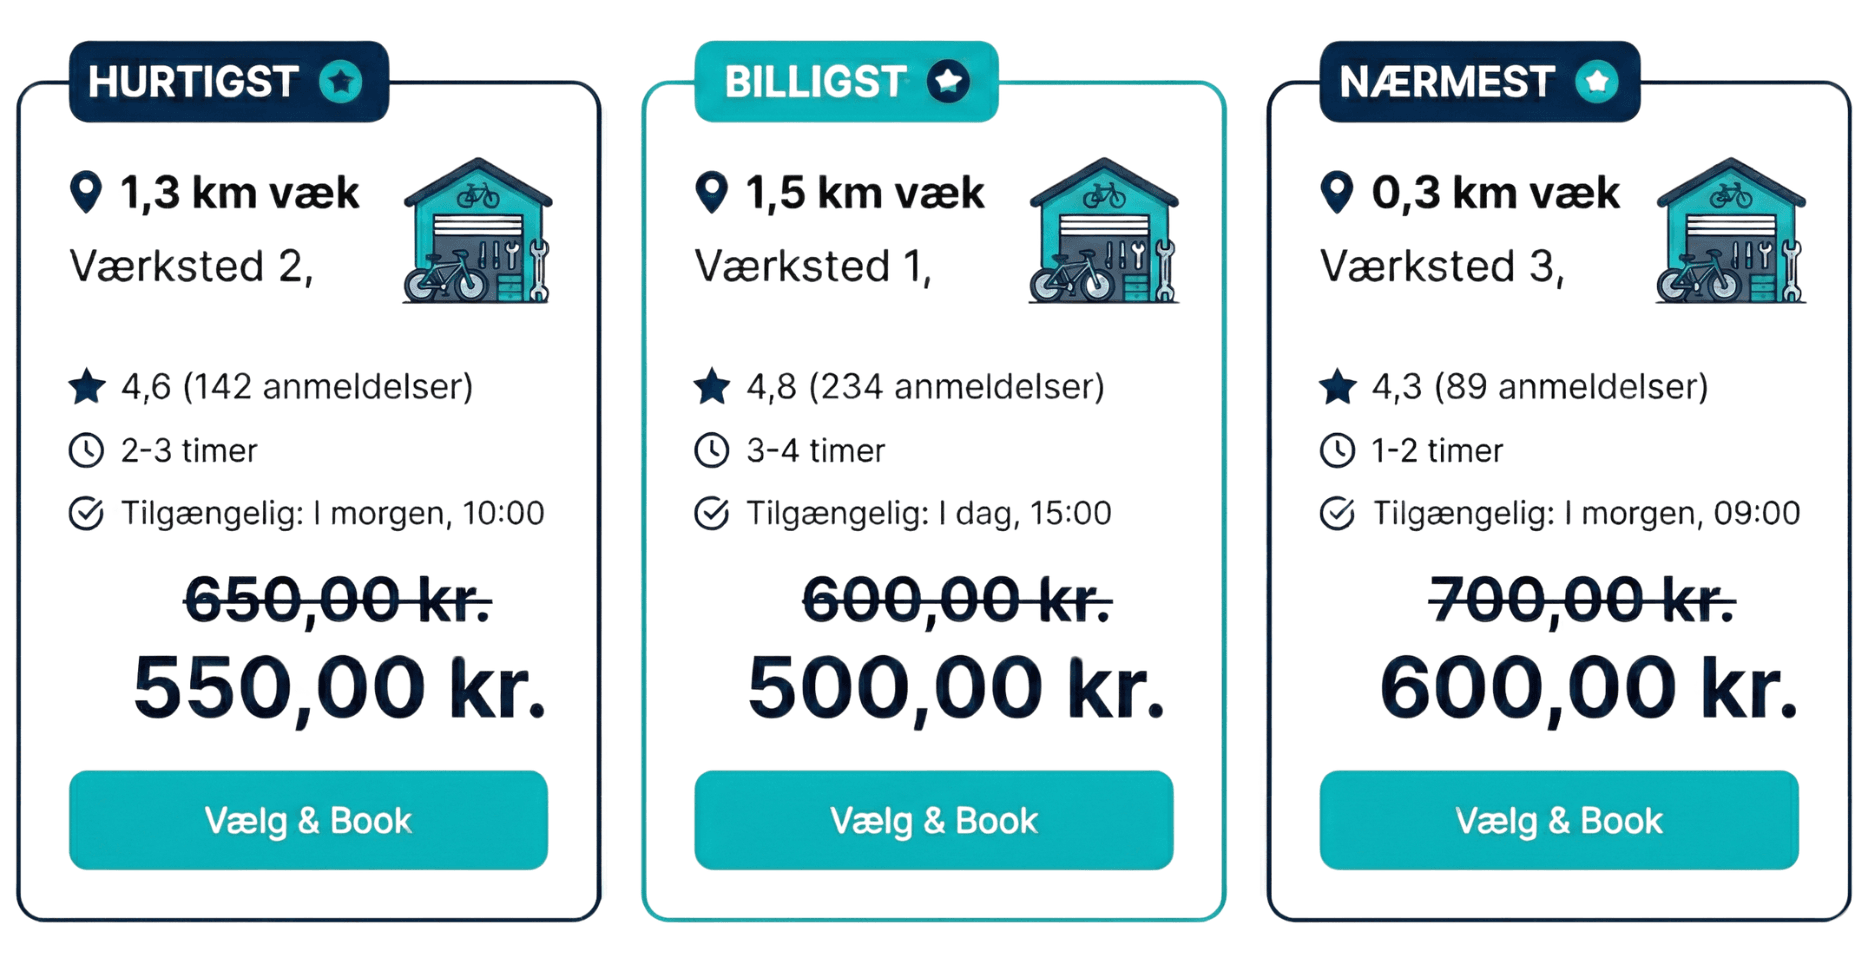Open the 142 anmeldelser reviews text
The height and width of the screenshot is (966, 1871).
pos(327,387)
